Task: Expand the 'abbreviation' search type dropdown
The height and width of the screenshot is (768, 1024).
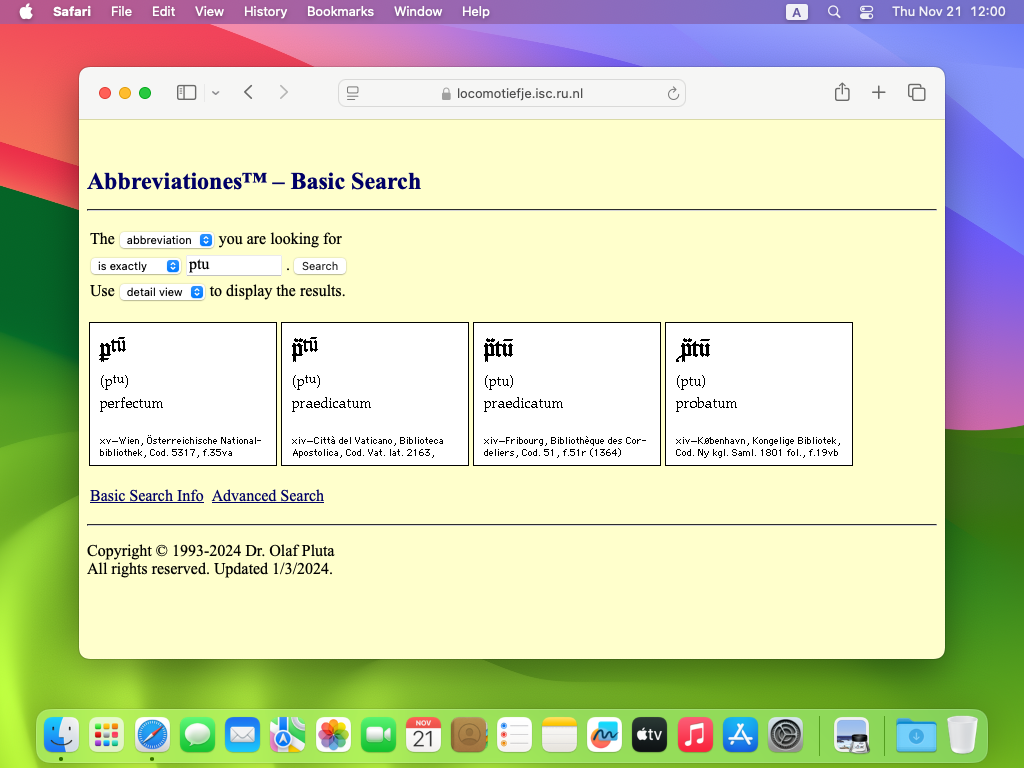Action: pyautogui.click(x=167, y=240)
